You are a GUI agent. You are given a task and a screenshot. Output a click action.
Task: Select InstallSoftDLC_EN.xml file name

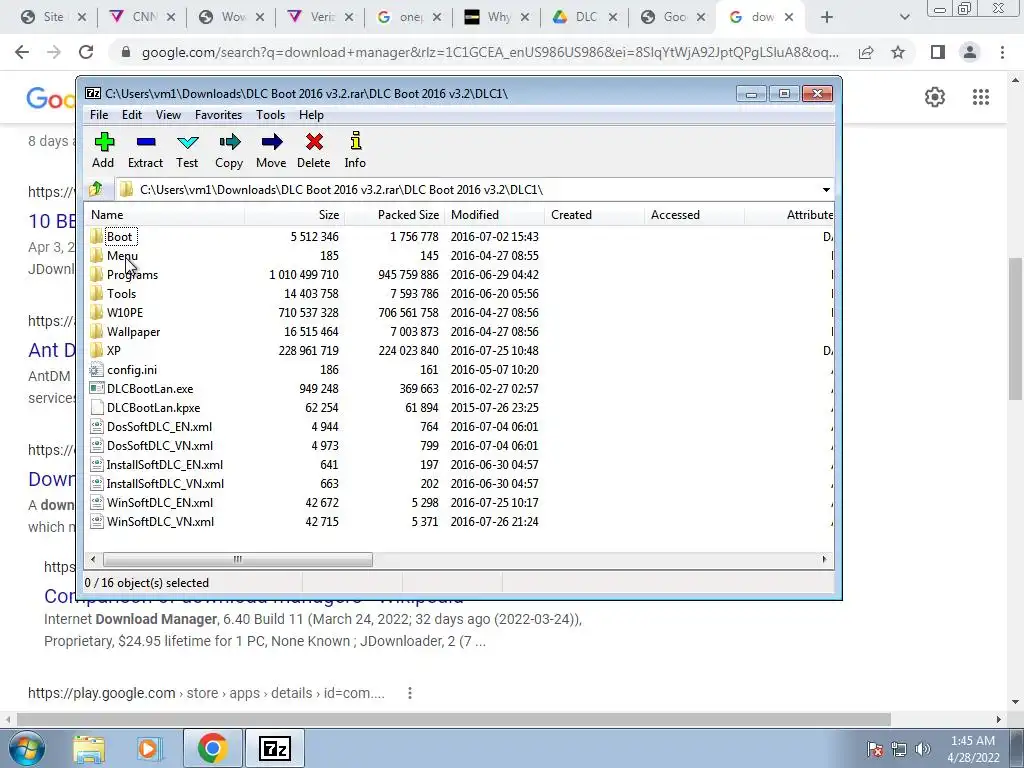(x=165, y=464)
